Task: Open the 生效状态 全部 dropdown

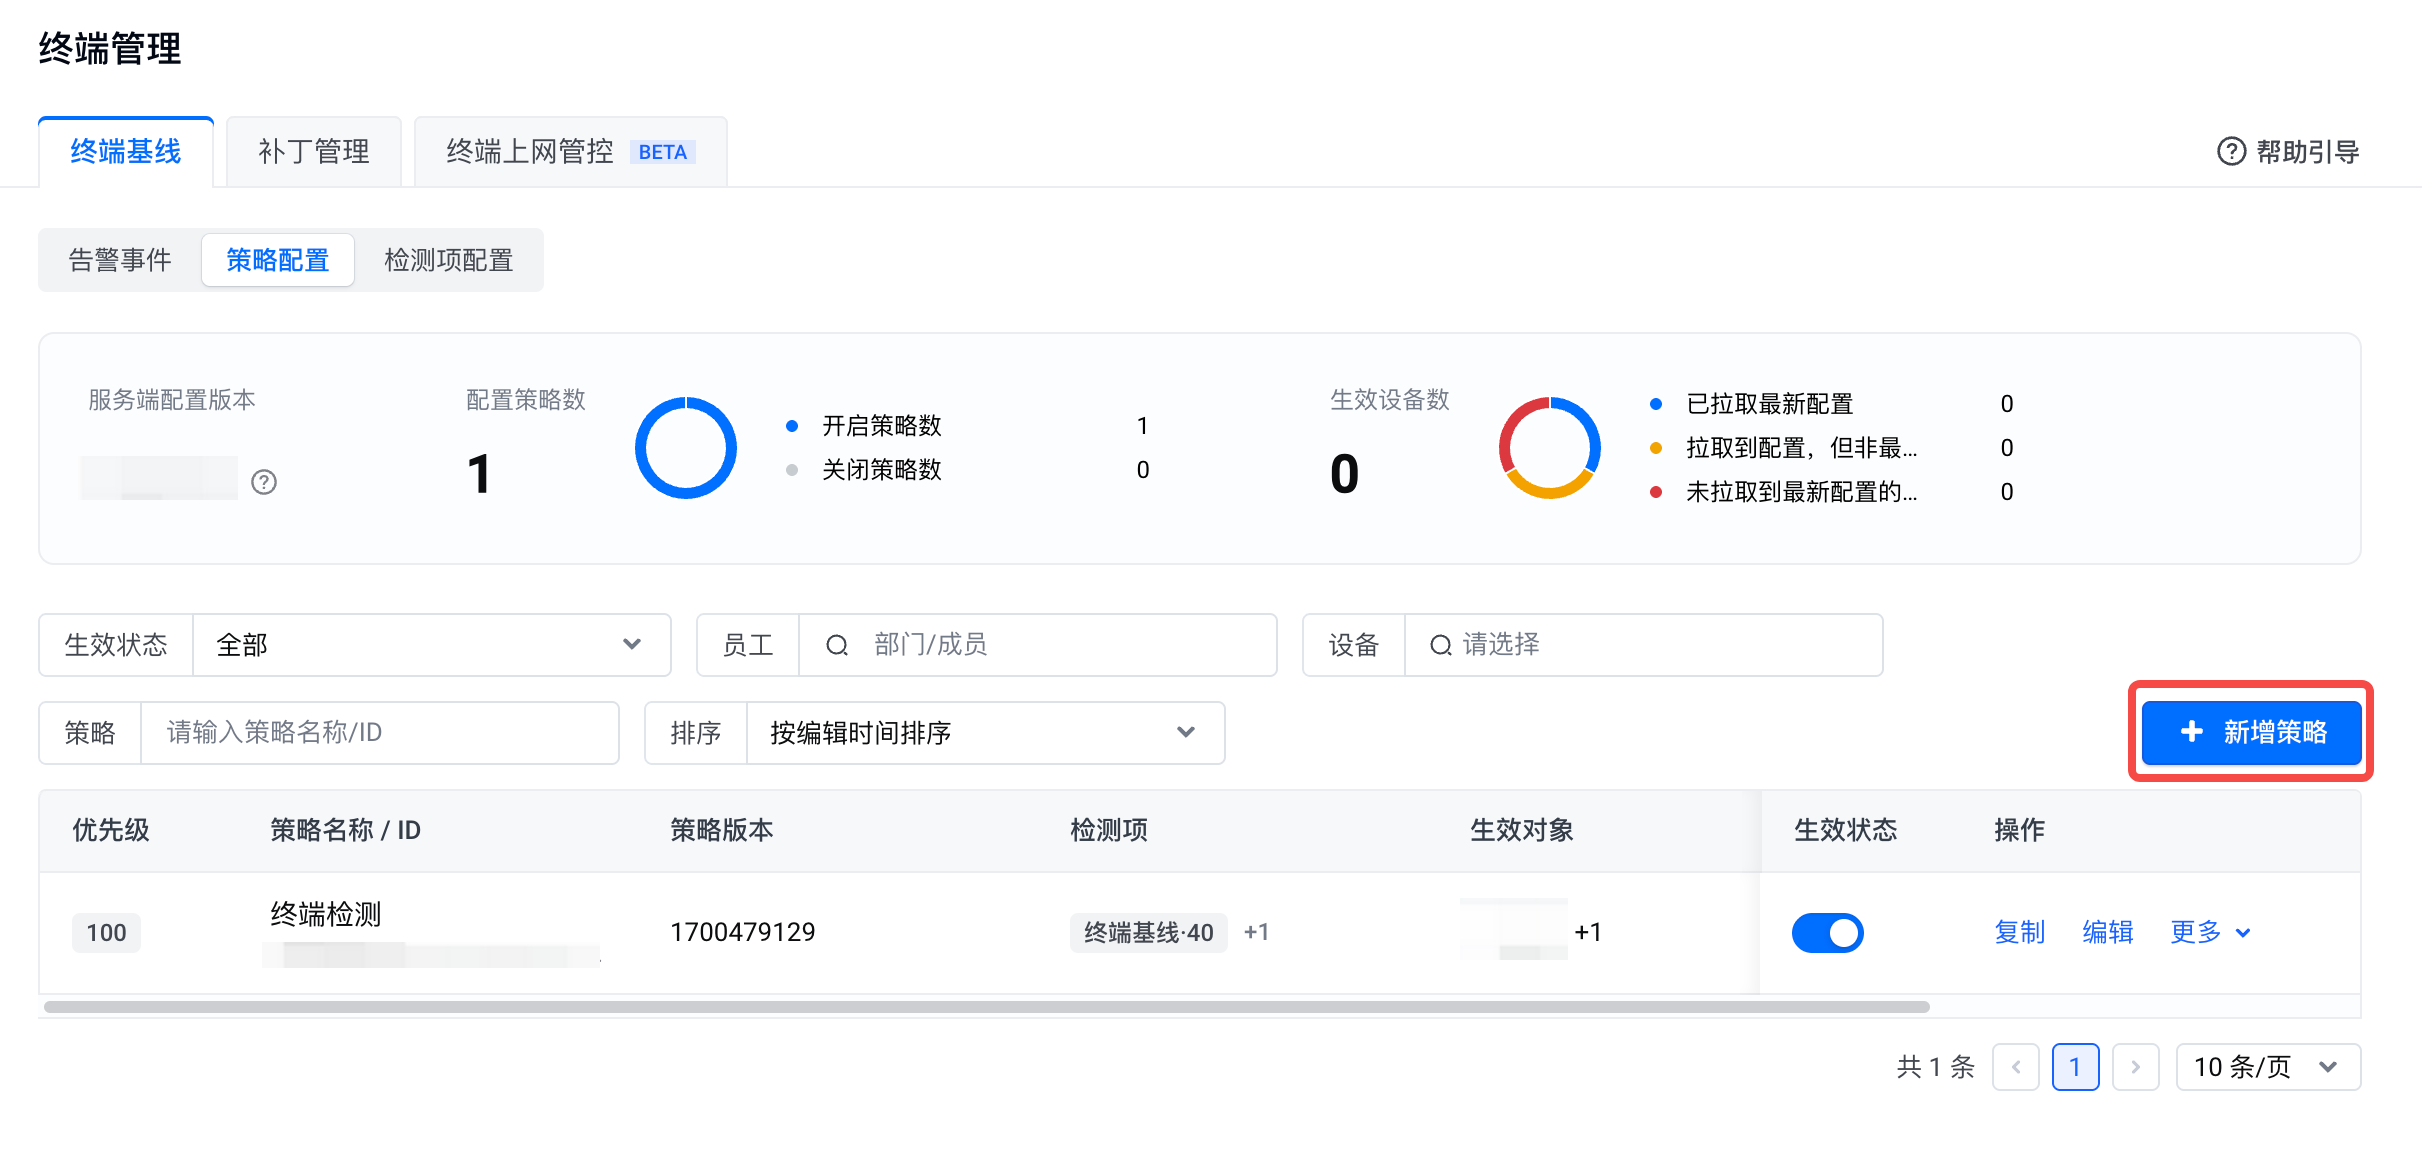Action: pyautogui.click(x=431, y=645)
